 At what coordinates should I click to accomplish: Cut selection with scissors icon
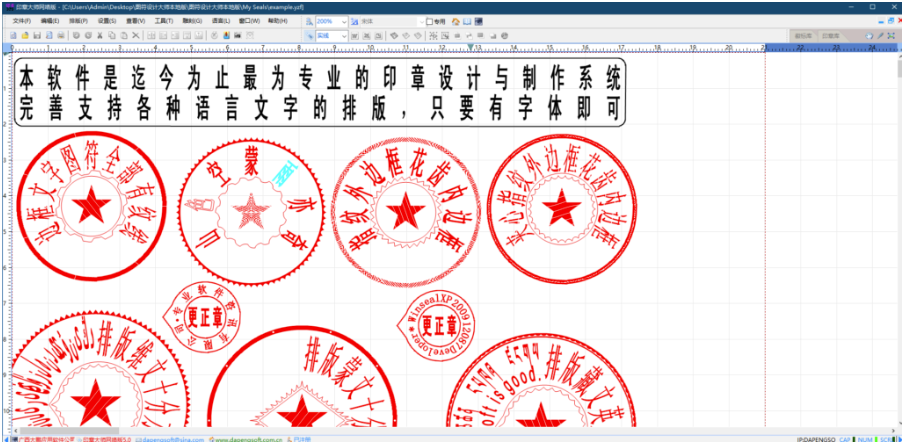tap(100, 36)
